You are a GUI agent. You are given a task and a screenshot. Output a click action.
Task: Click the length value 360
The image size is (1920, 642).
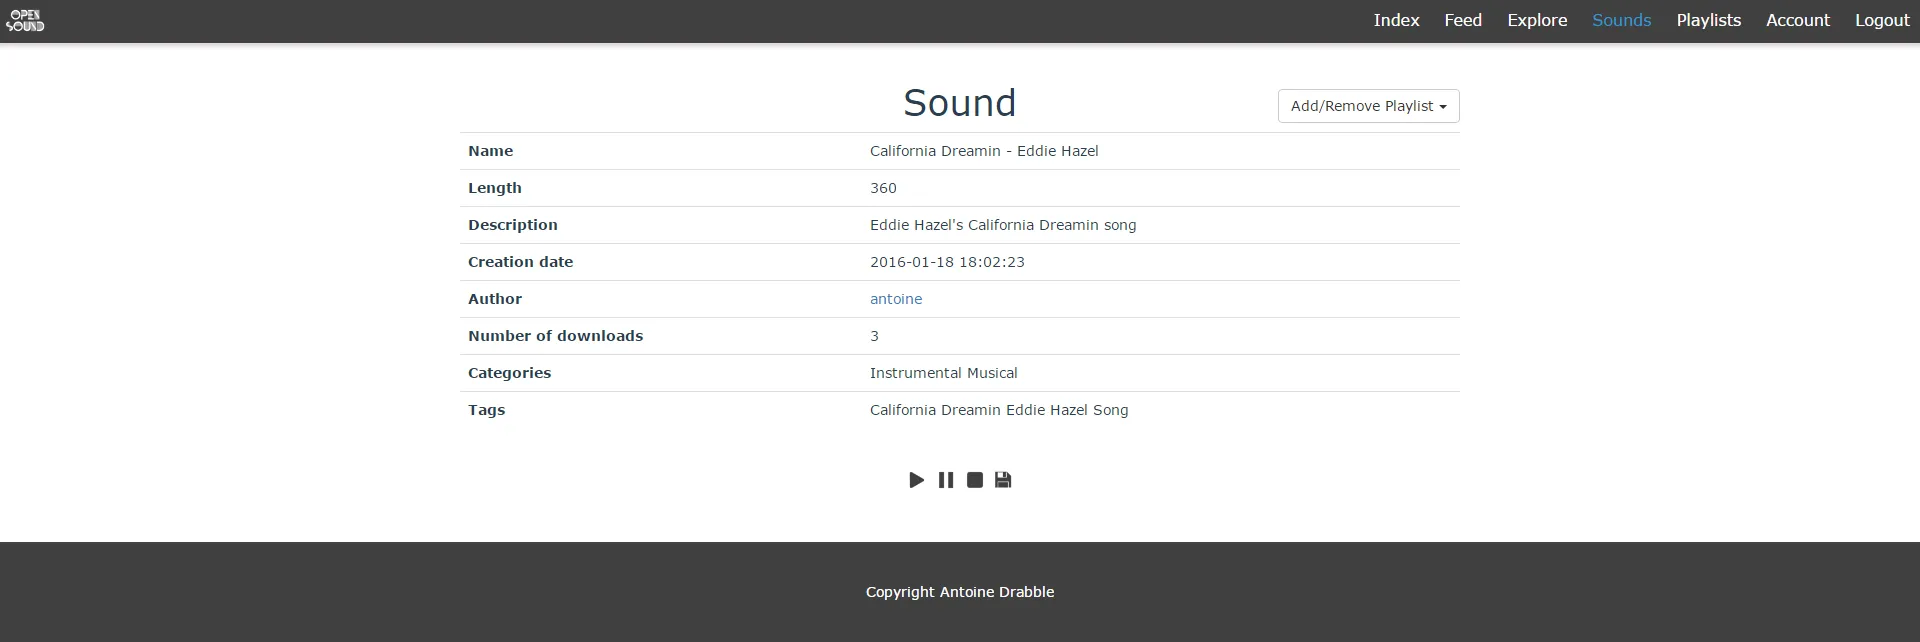[883, 188]
